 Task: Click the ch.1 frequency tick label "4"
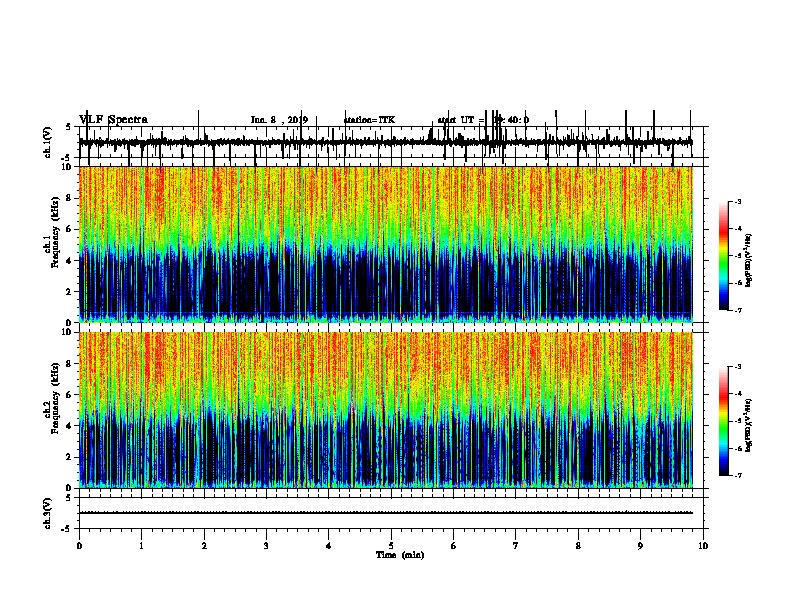point(69,261)
